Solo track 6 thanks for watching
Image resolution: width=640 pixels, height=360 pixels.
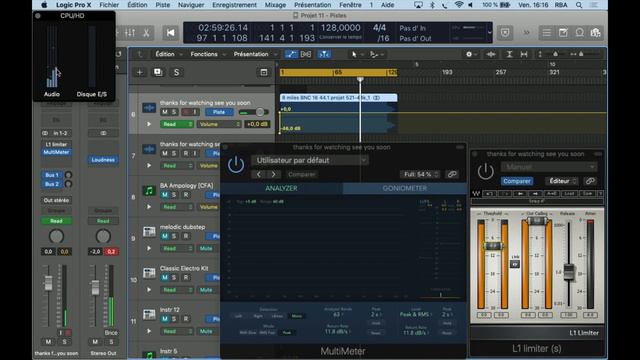174,112
